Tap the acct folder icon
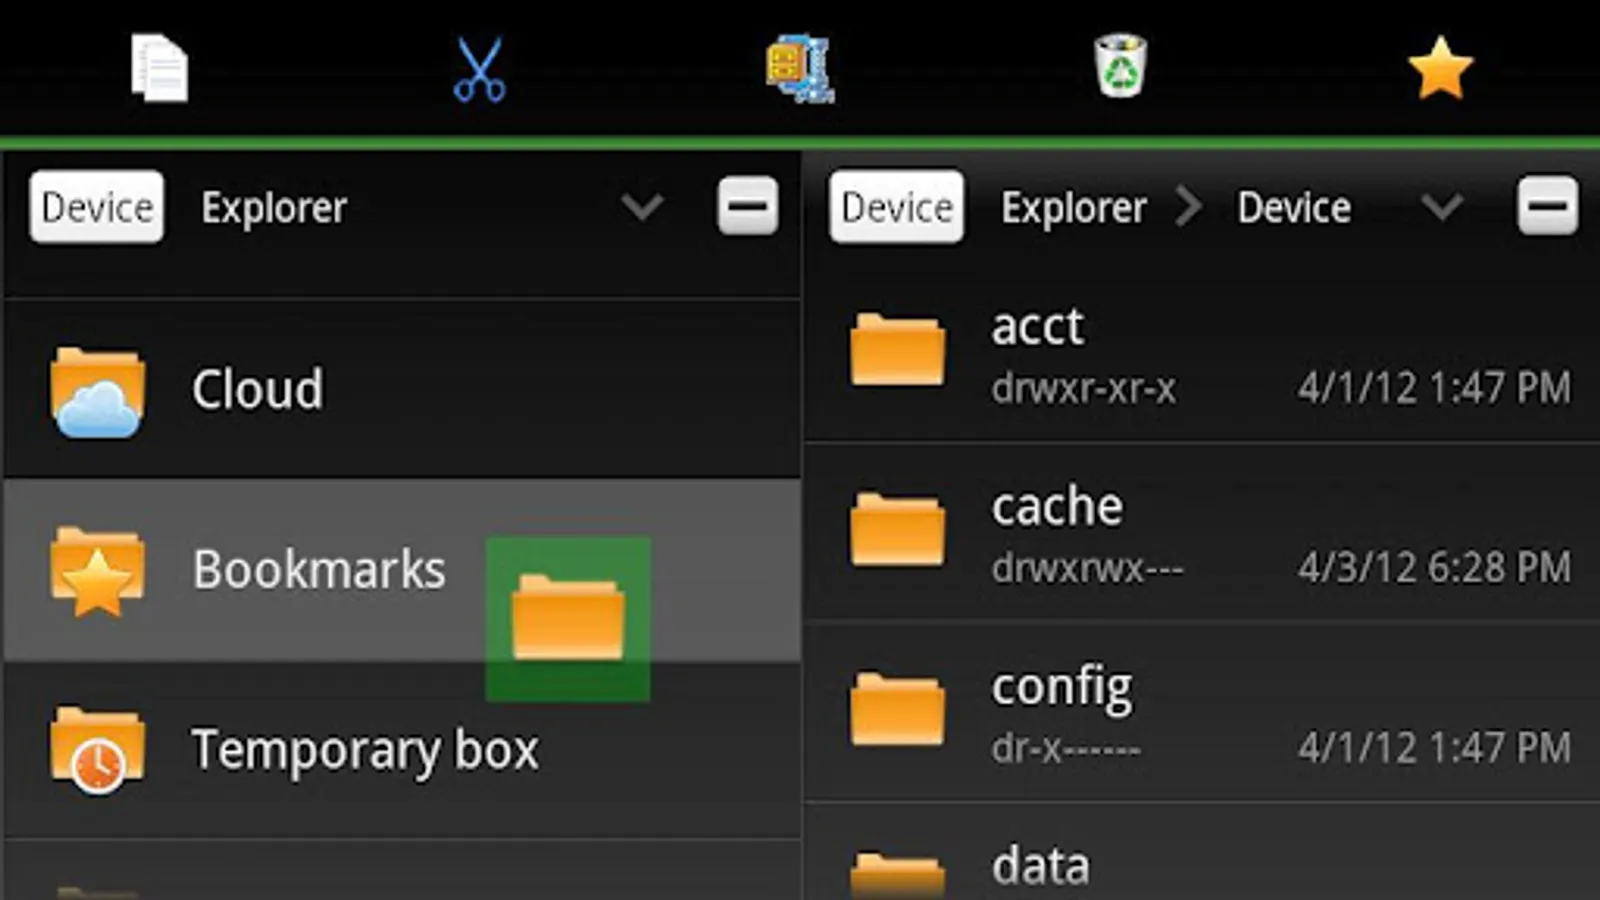The image size is (1600, 900). tap(897, 349)
